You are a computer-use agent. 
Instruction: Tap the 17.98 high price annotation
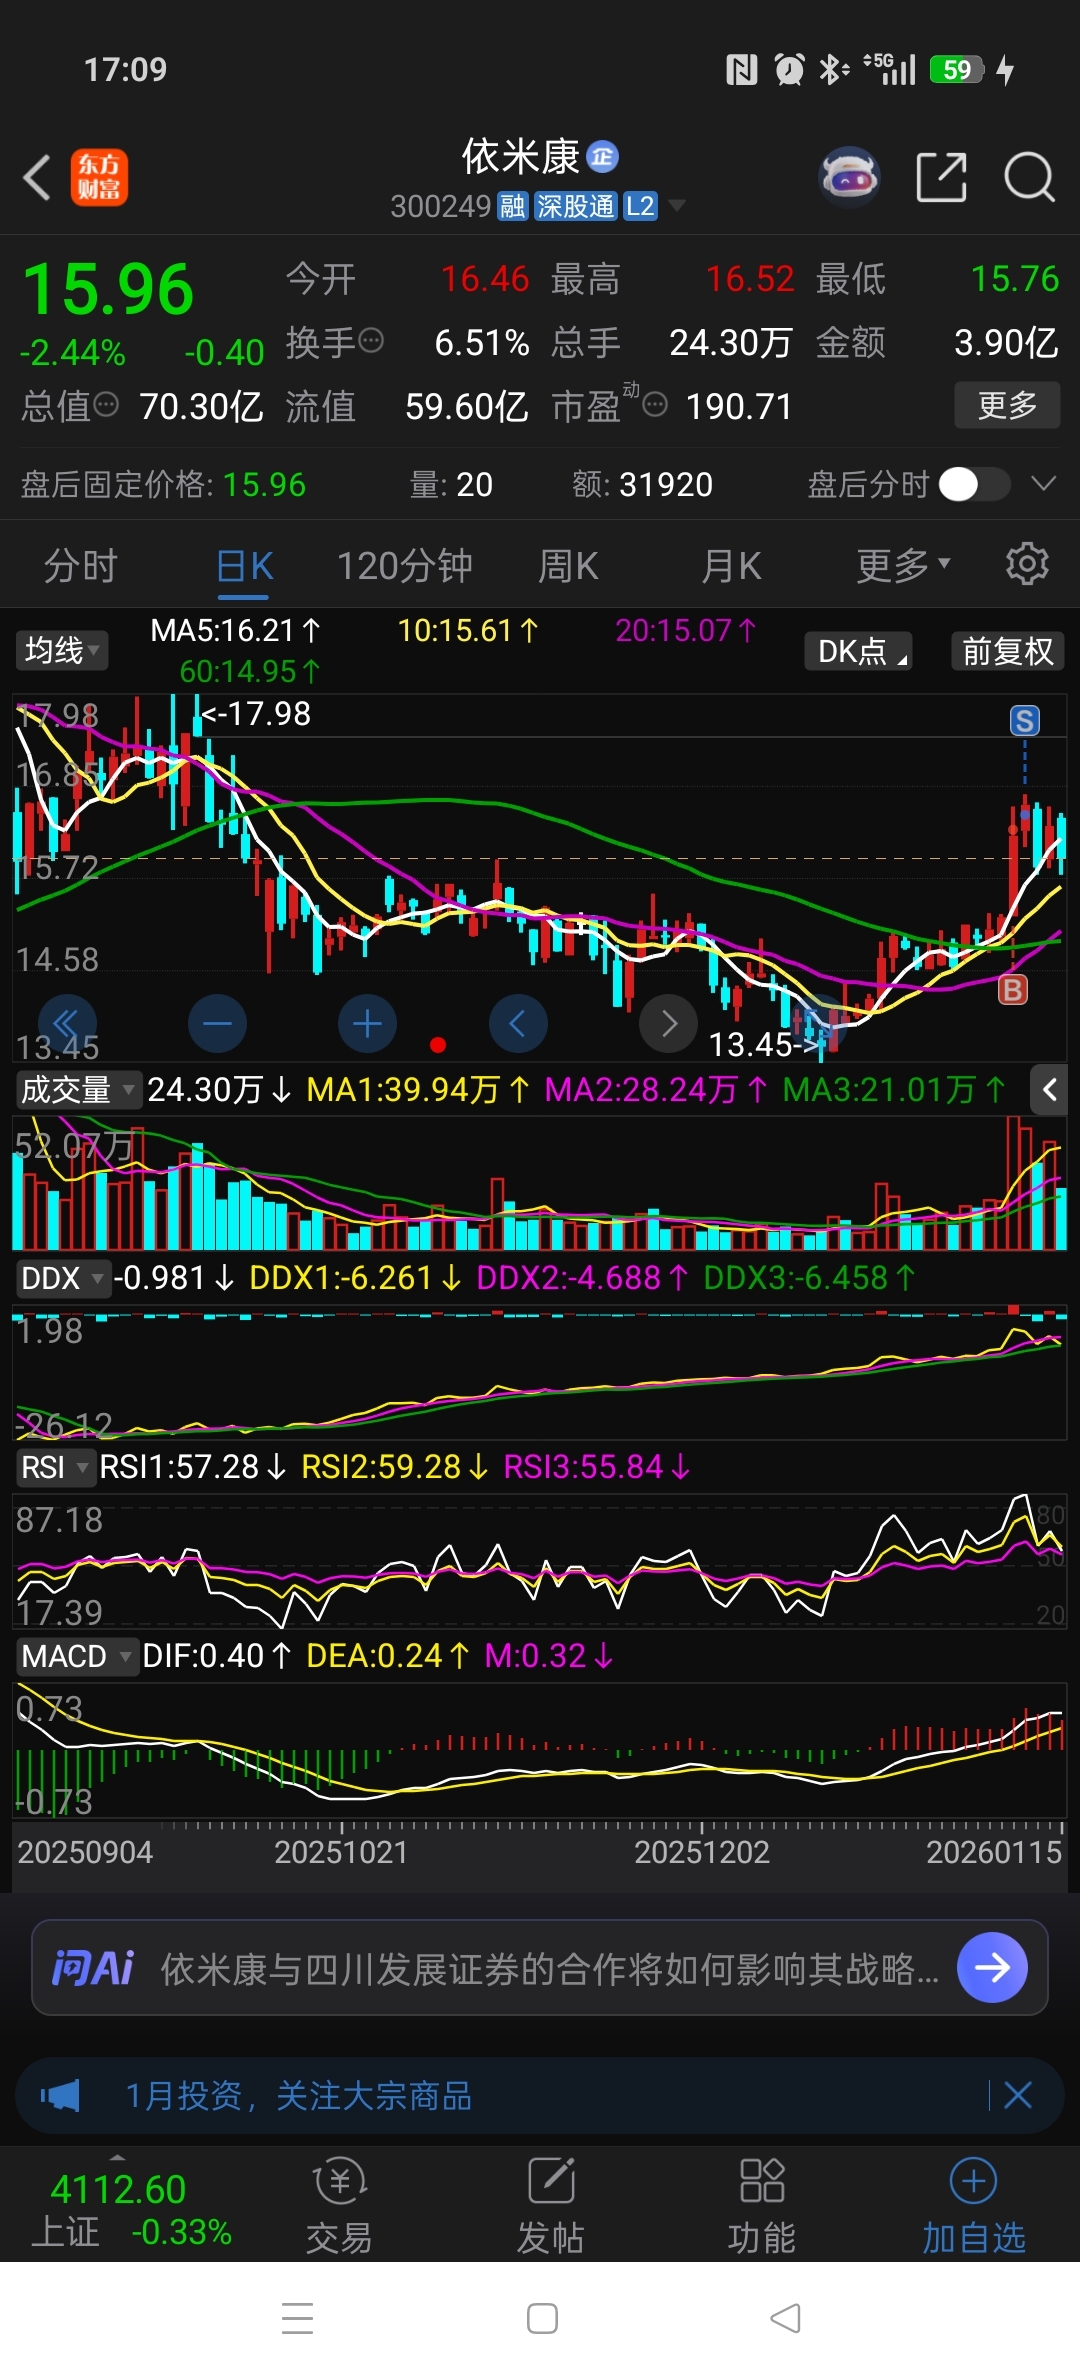click(256, 713)
